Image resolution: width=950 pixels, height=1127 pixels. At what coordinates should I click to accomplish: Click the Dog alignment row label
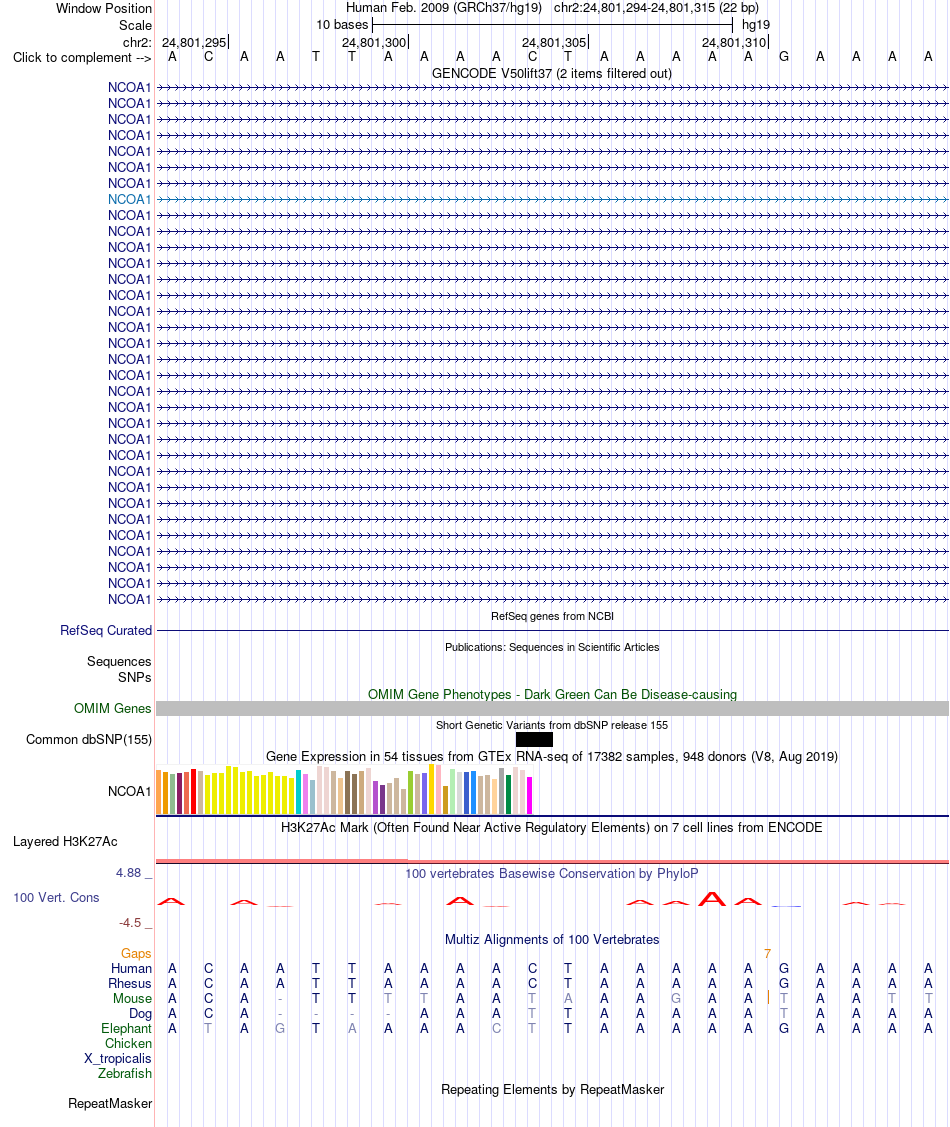(x=140, y=1013)
